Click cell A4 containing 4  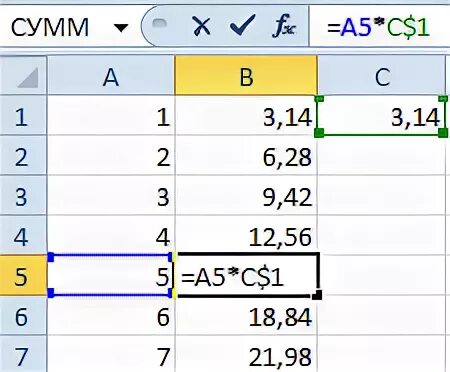point(111,236)
